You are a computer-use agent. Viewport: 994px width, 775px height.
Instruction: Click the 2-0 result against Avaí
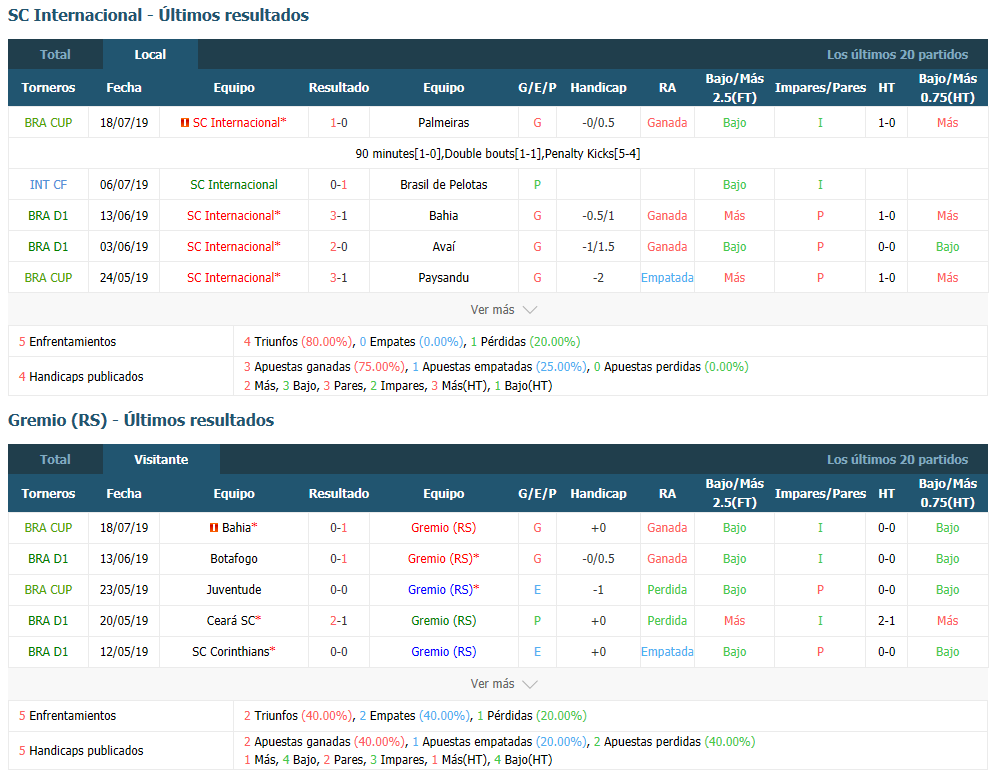[x=339, y=247]
